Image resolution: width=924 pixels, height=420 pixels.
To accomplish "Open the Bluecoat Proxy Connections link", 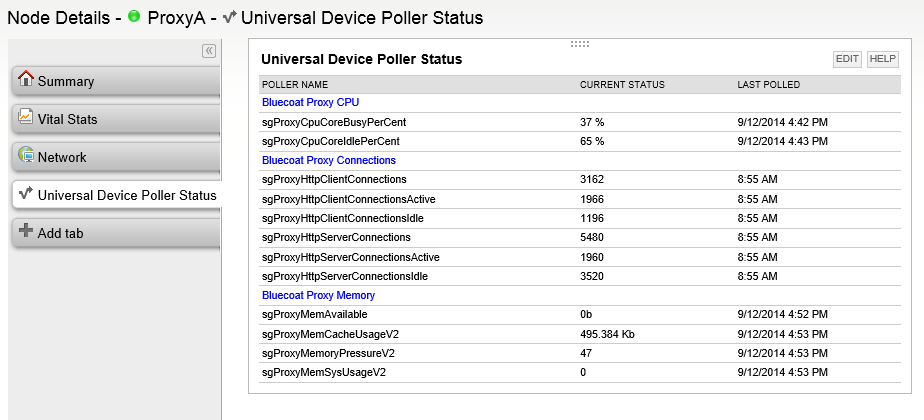I will click(329, 160).
